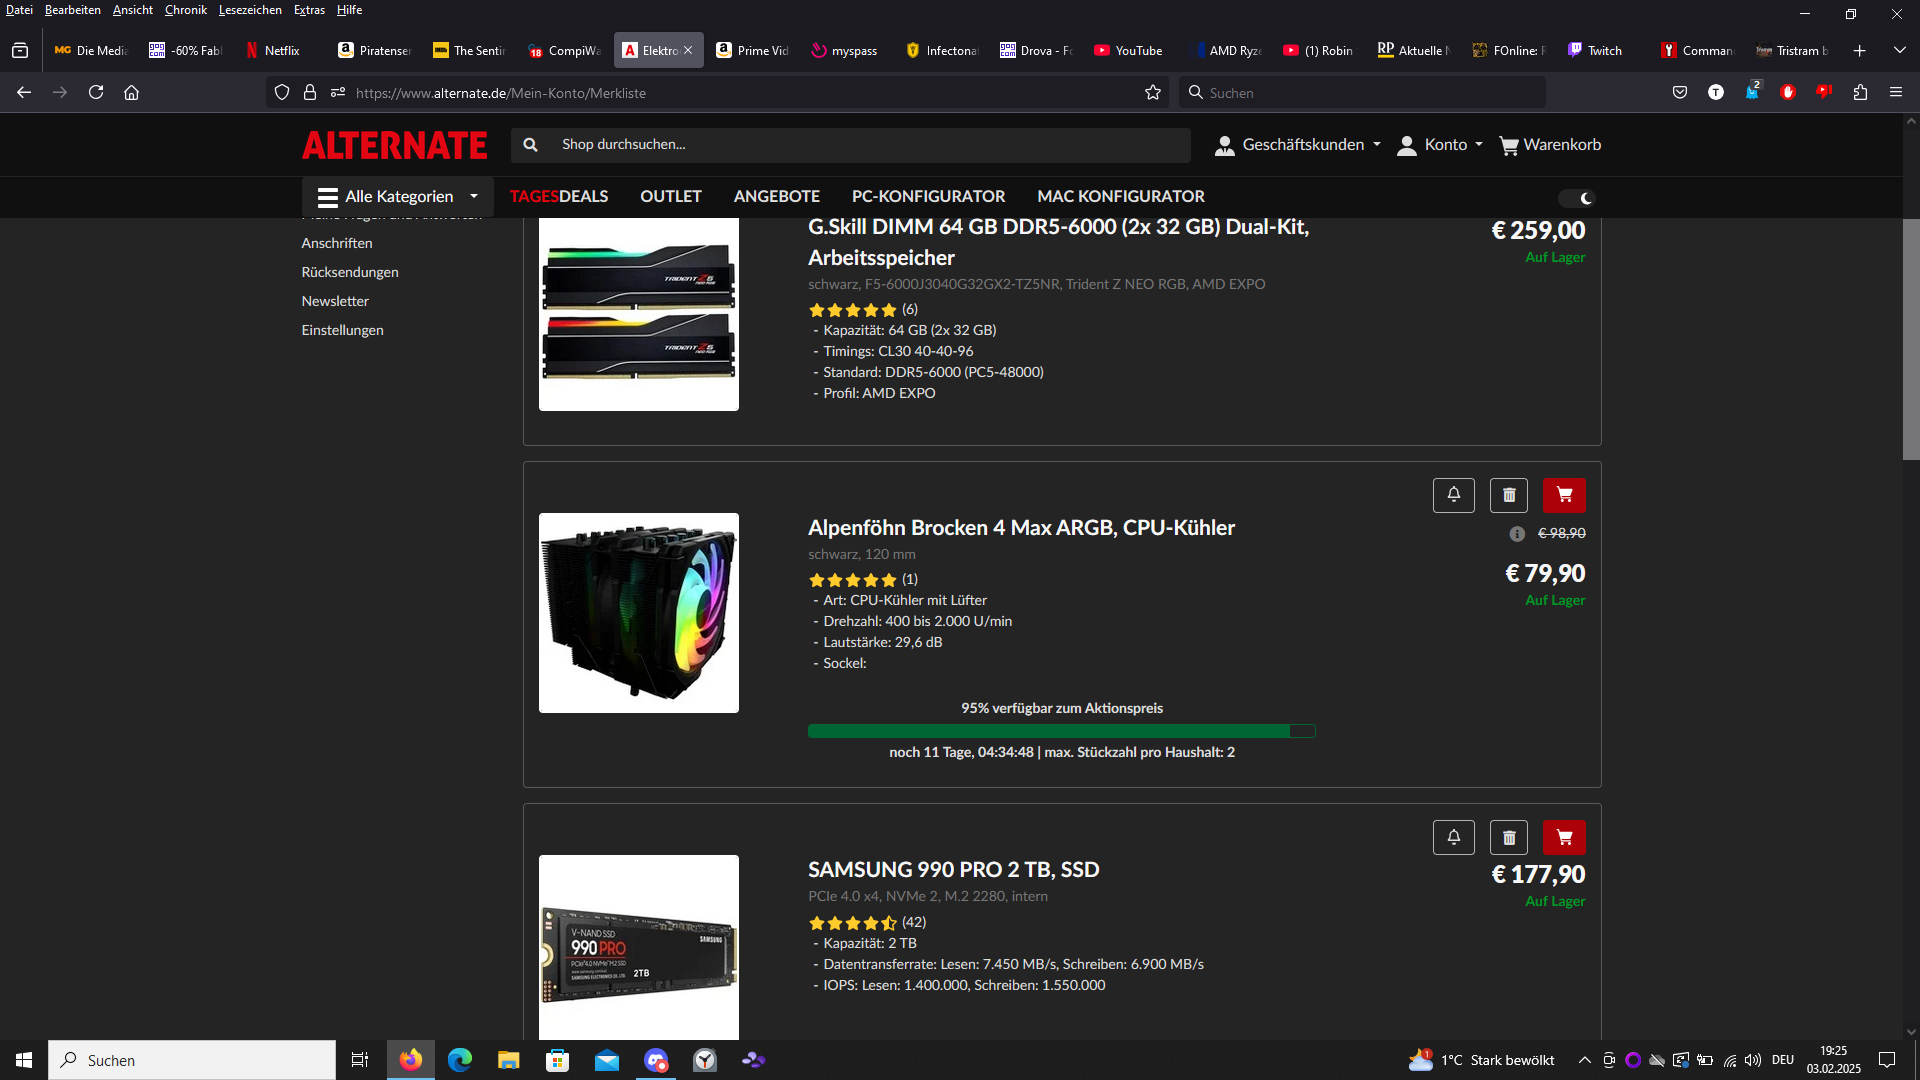Expand the Alle Kategorien dropdown
Image resolution: width=1920 pixels, height=1080 pixels.
coord(398,197)
